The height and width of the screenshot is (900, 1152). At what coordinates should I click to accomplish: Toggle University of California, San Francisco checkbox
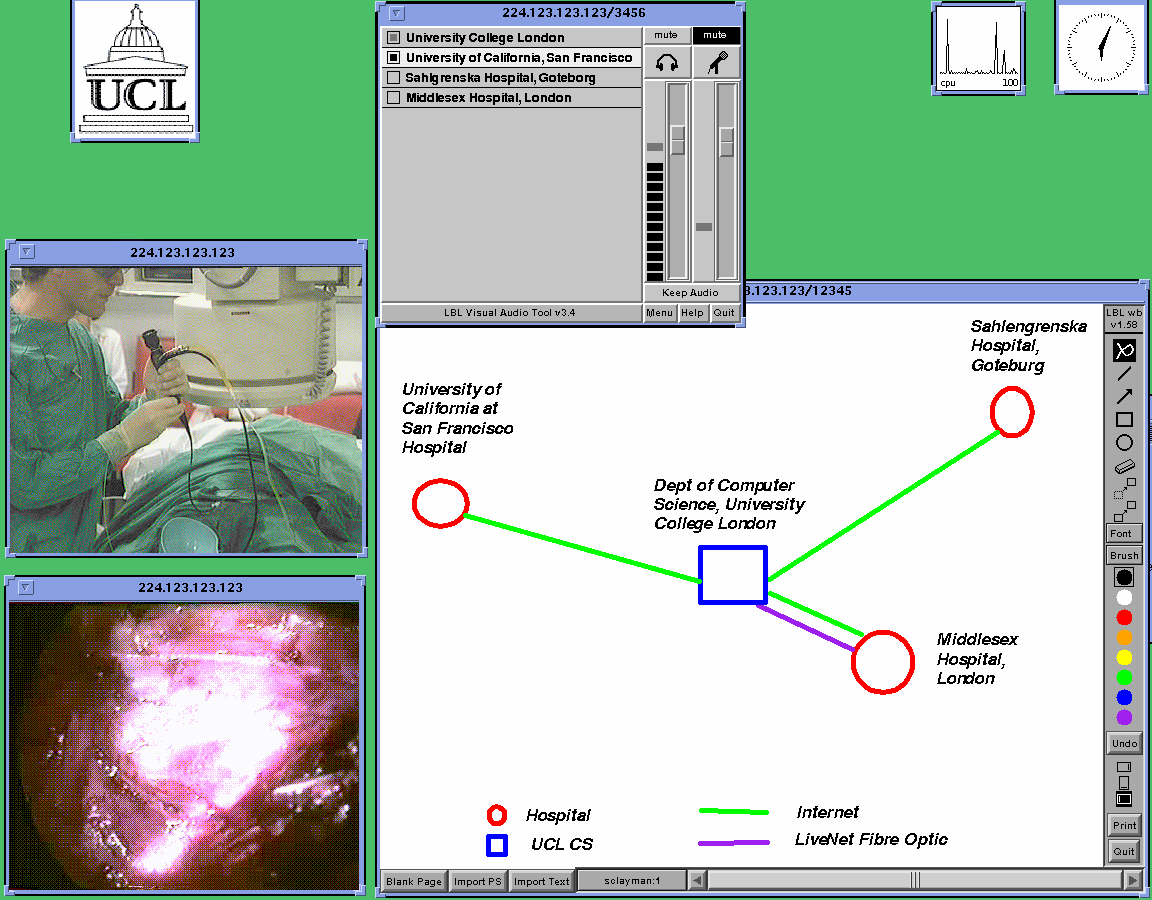tap(394, 57)
